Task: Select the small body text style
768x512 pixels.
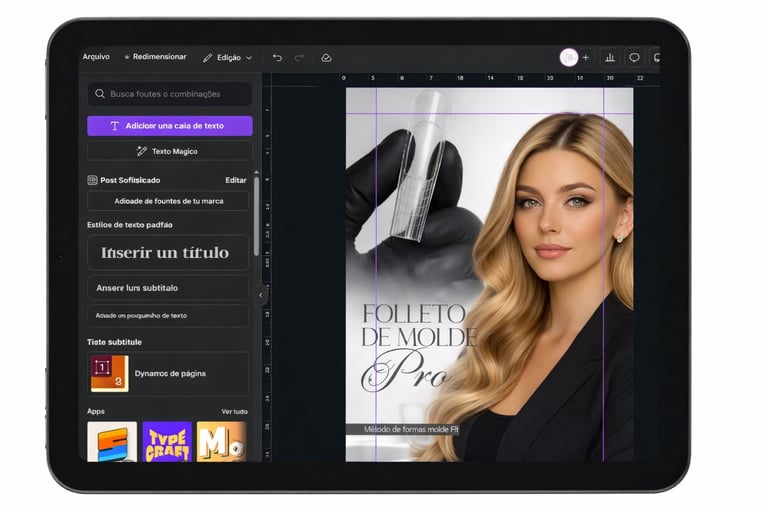Action: pos(168,316)
